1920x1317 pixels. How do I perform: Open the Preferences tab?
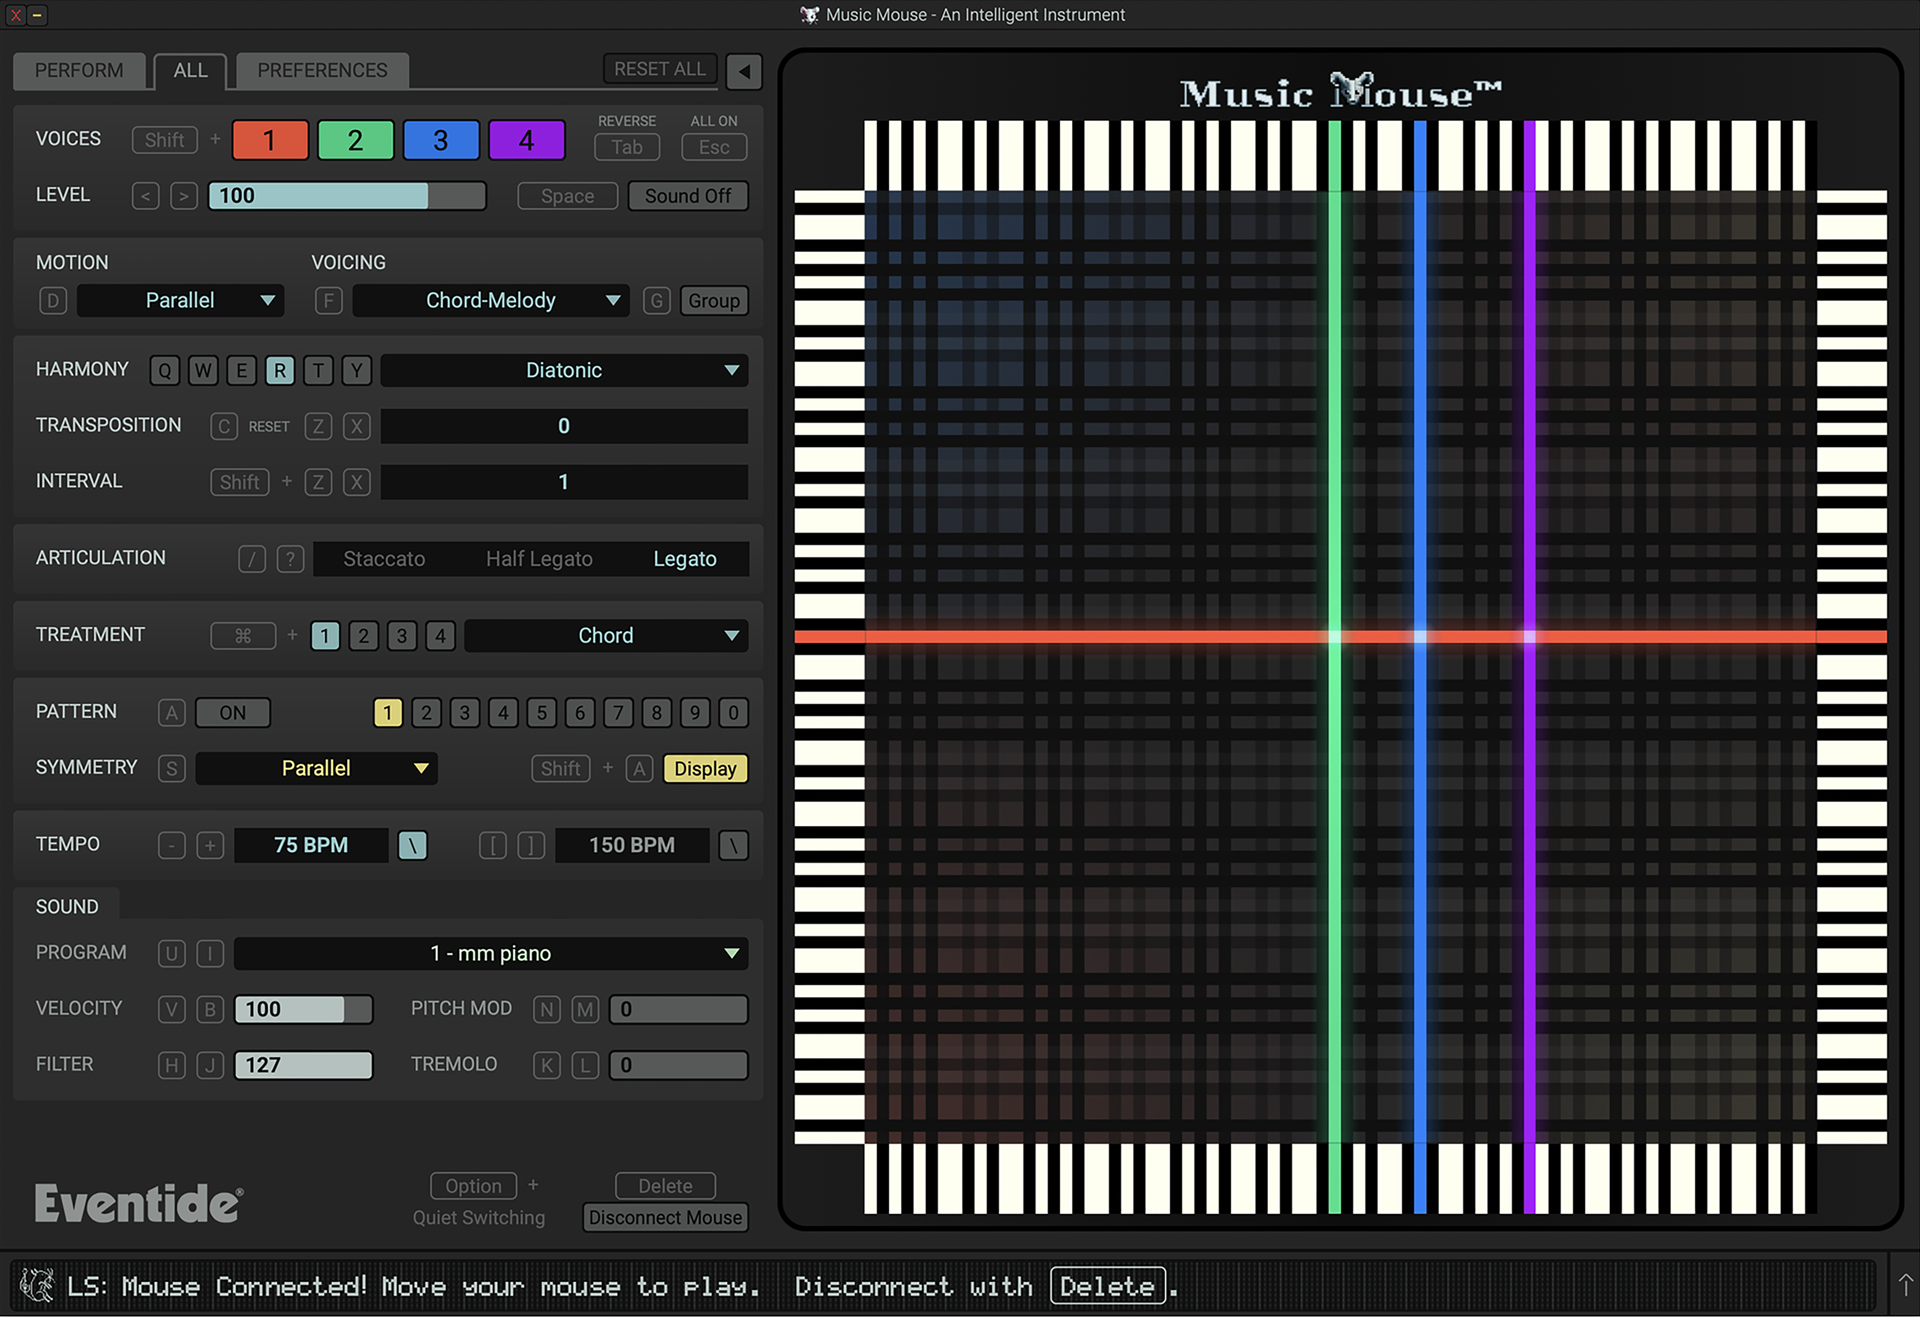pos(322,70)
